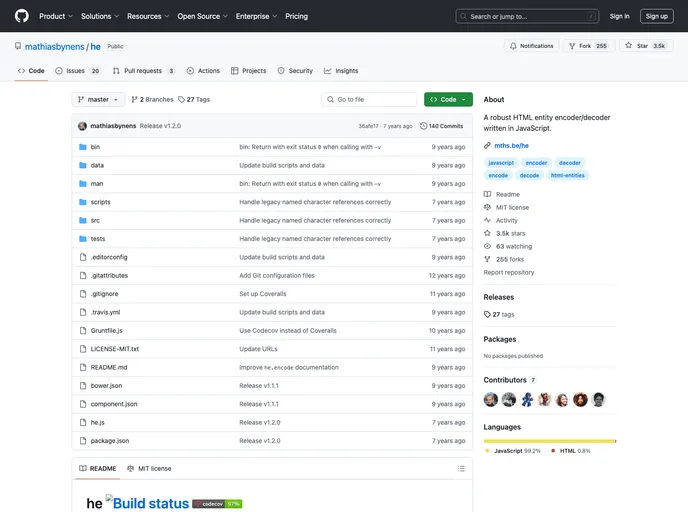Click the languages bar yellow JavaScript segment
Image resolution: width=688 pixels, height=512 pixels.
(549, 441)
